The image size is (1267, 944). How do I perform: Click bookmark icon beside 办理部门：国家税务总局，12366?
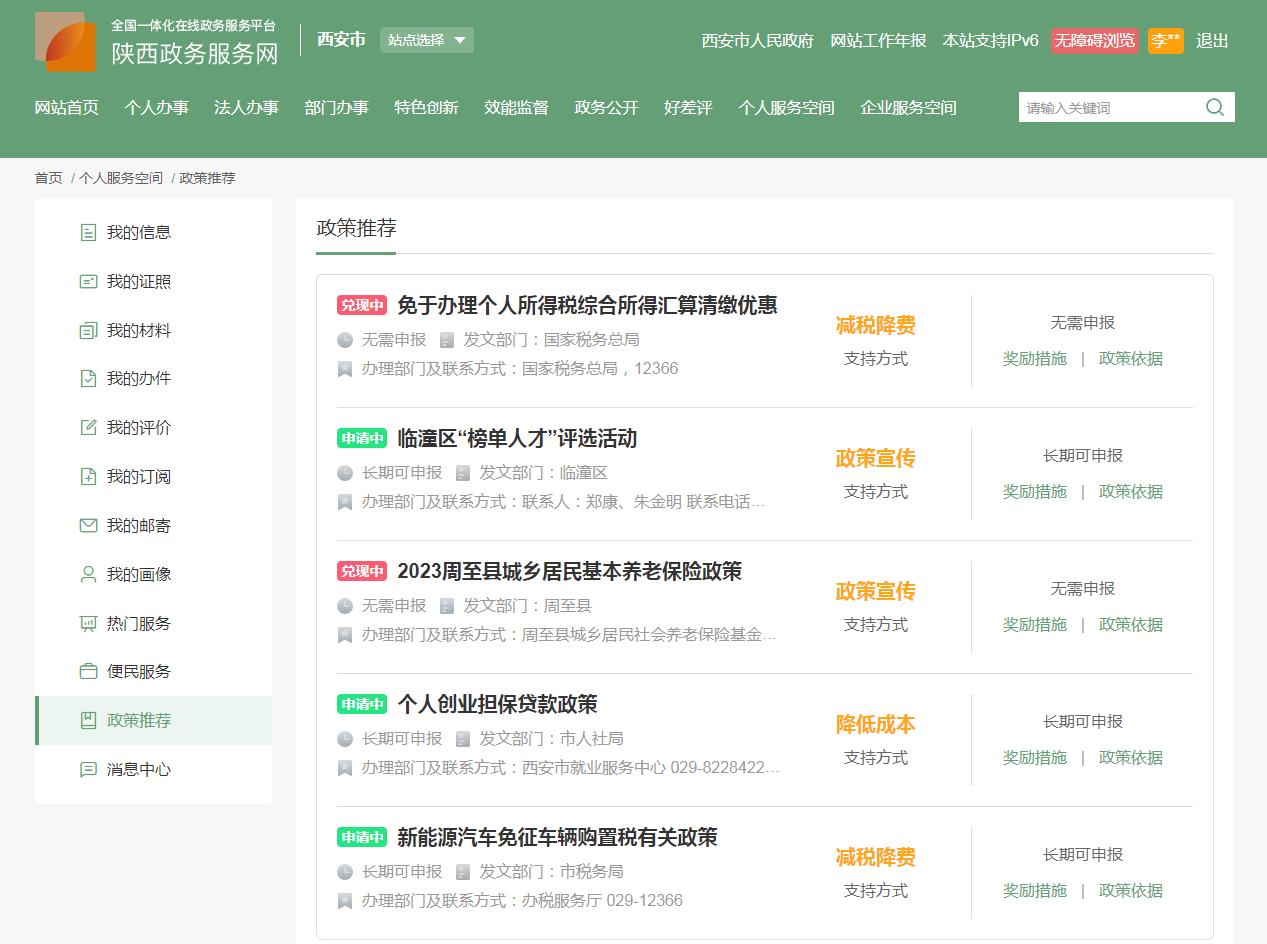point(345,369)
